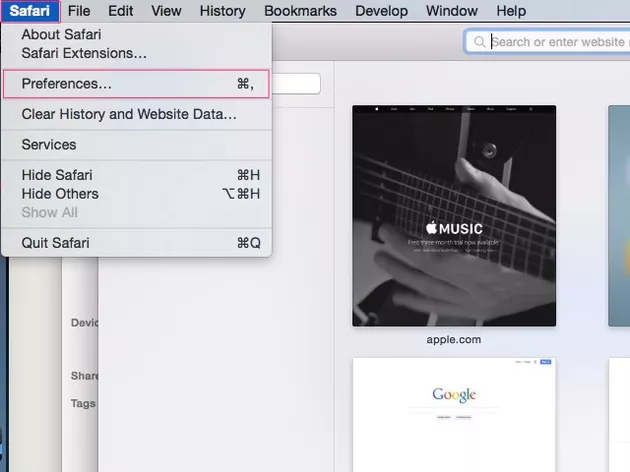Select Safari Extensions… menu entry
This screenshot has width=630, height=472.
tap(137, 53)
